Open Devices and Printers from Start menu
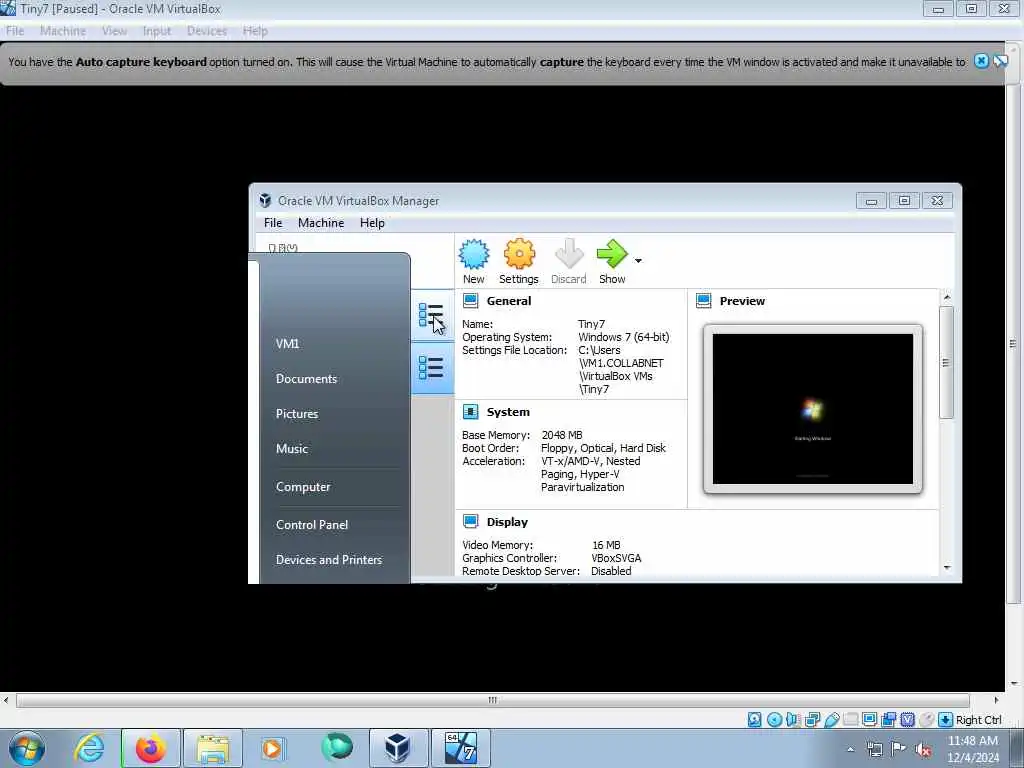This screenshot has height=768, width=1024. click(x=328, y=560)
